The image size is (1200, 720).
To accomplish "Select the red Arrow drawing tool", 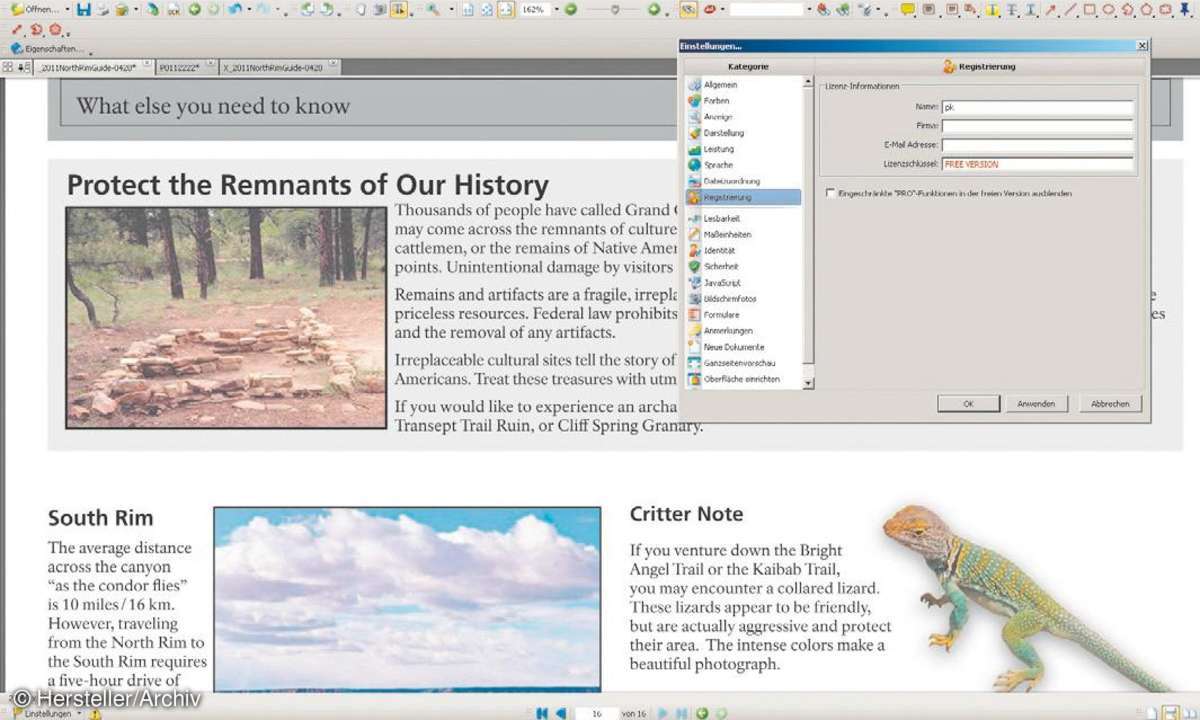I will pos(1051,9).
